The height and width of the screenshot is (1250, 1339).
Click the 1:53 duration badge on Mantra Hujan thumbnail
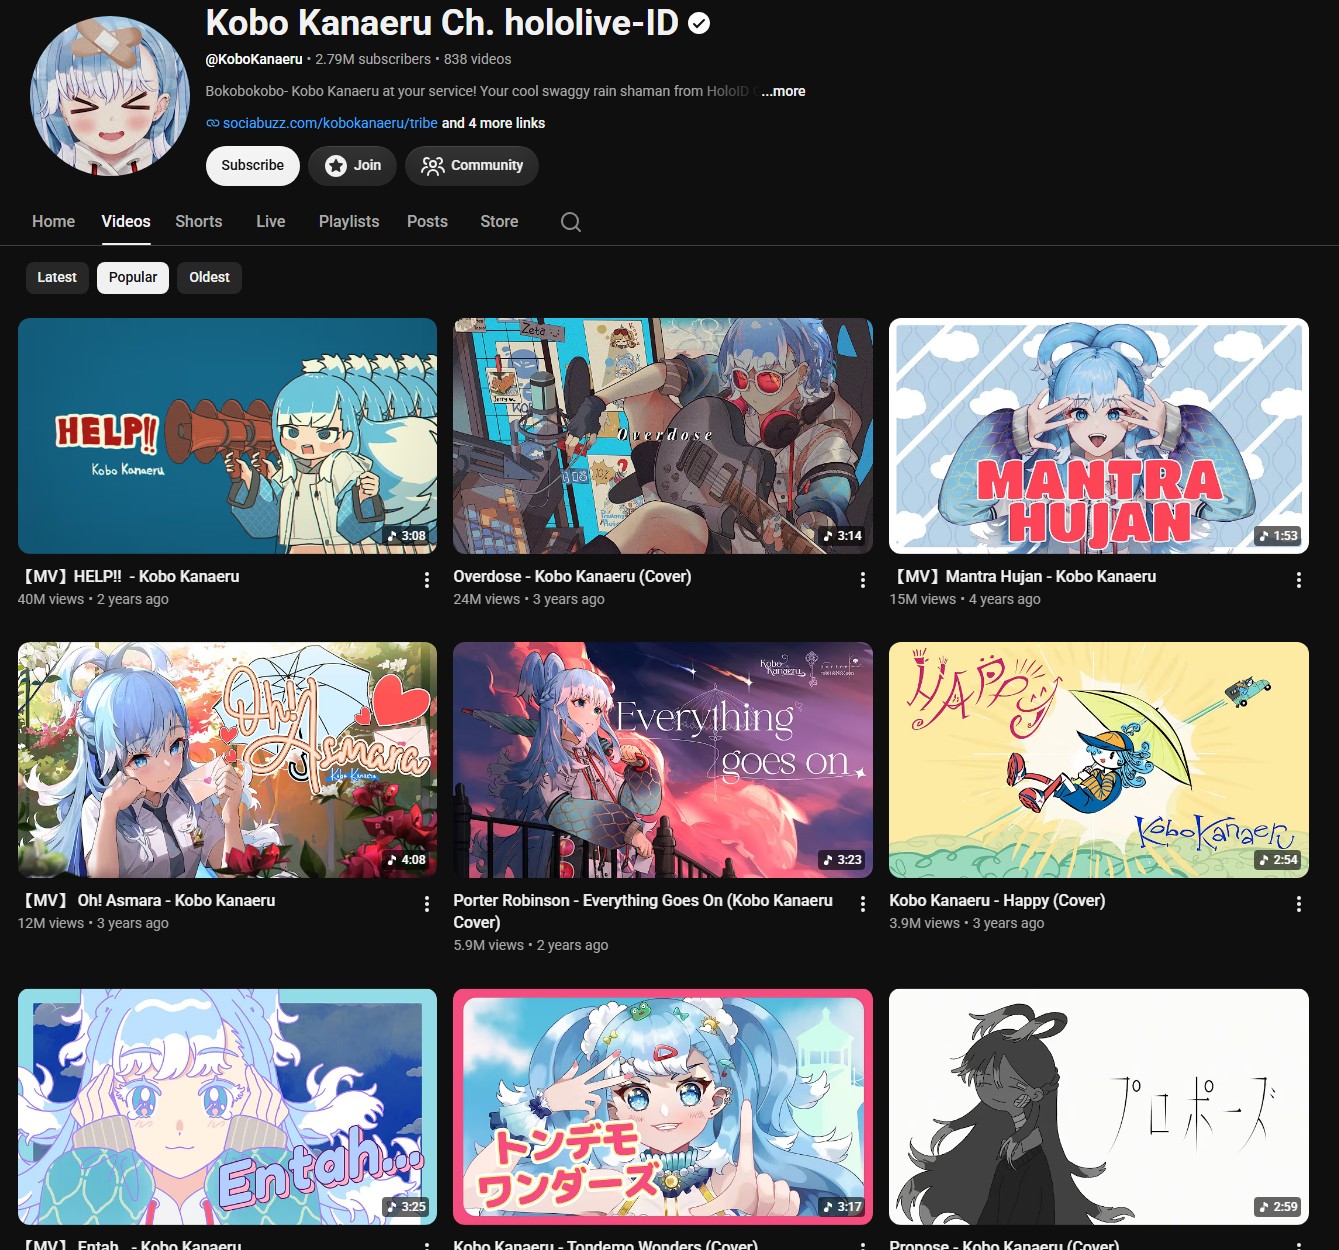tap(1278, 536)
